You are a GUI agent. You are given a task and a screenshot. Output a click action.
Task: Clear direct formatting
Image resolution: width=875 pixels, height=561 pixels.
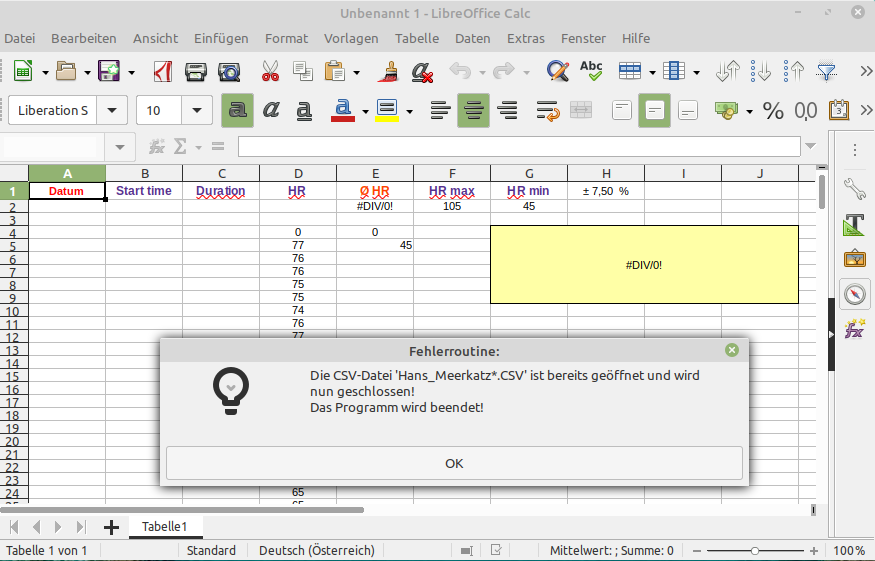pos(422,71)
